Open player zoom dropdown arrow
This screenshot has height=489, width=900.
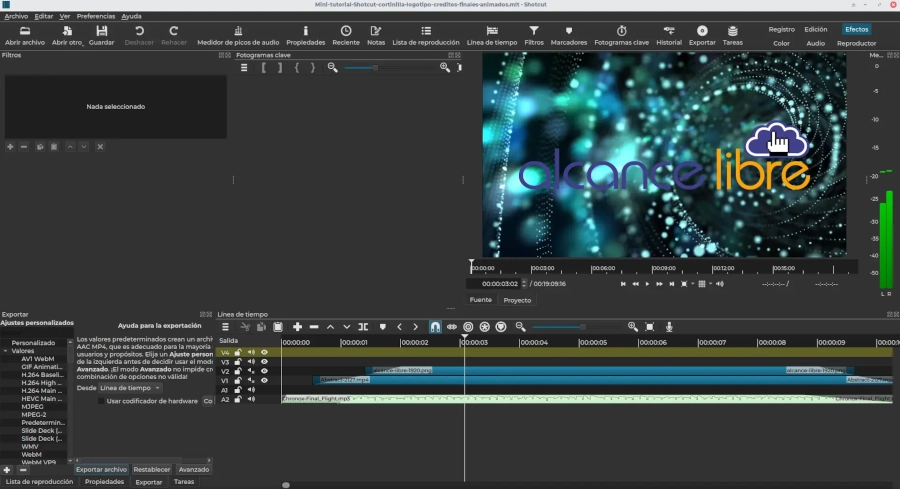click(x=693, y=284)
